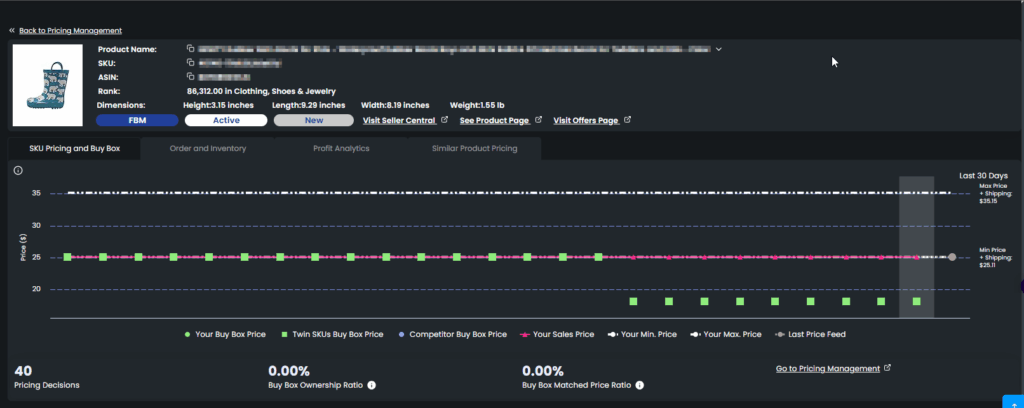Go back to Pricing Management
This screenshot has width=1024, height=408.
pyautogui.click(x=70, y=31)
